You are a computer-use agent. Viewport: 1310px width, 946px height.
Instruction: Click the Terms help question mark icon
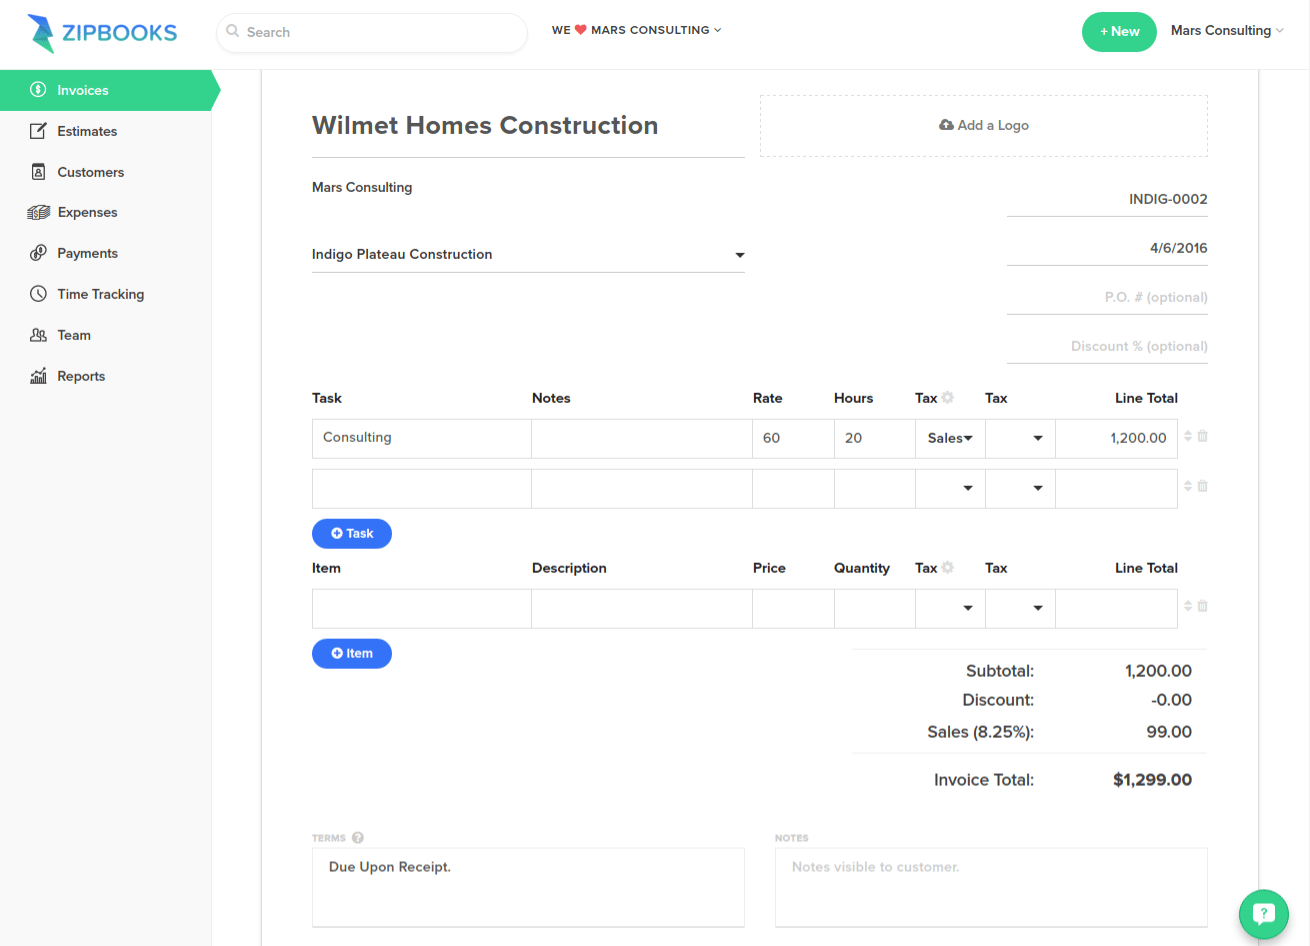358,838
